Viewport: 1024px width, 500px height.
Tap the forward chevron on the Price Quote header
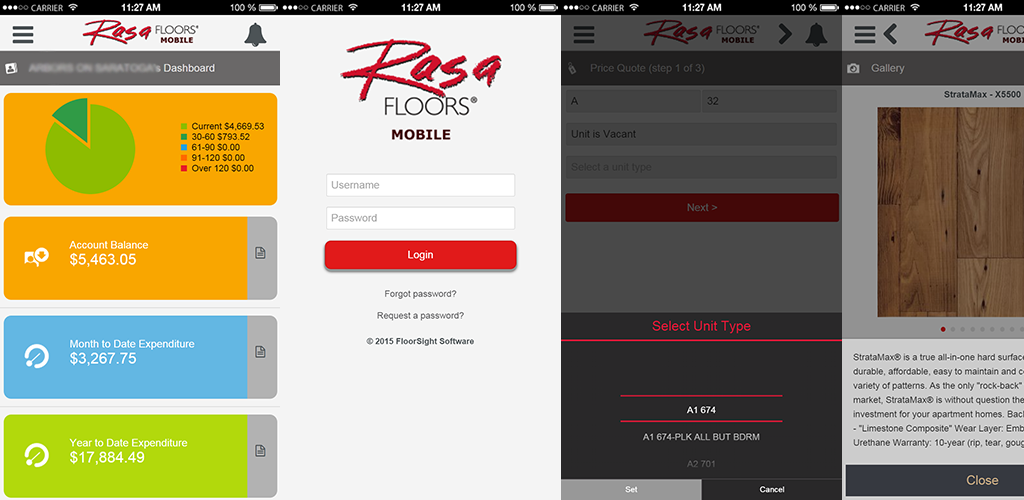(x=786, y=34)
